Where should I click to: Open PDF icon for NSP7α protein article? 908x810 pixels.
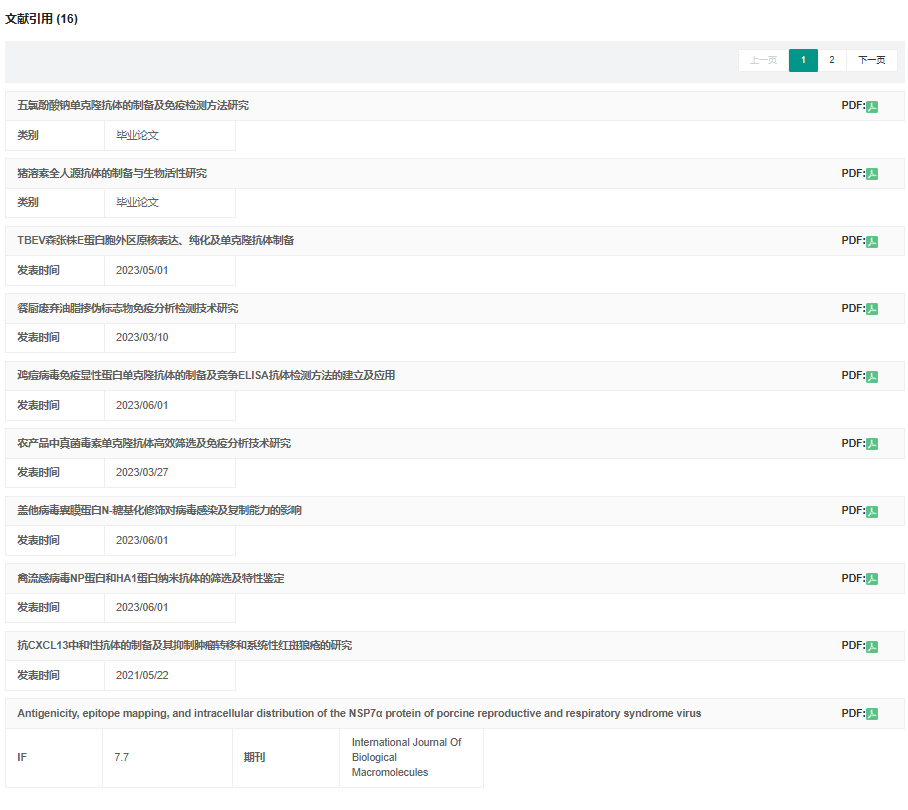pos(872,714)
